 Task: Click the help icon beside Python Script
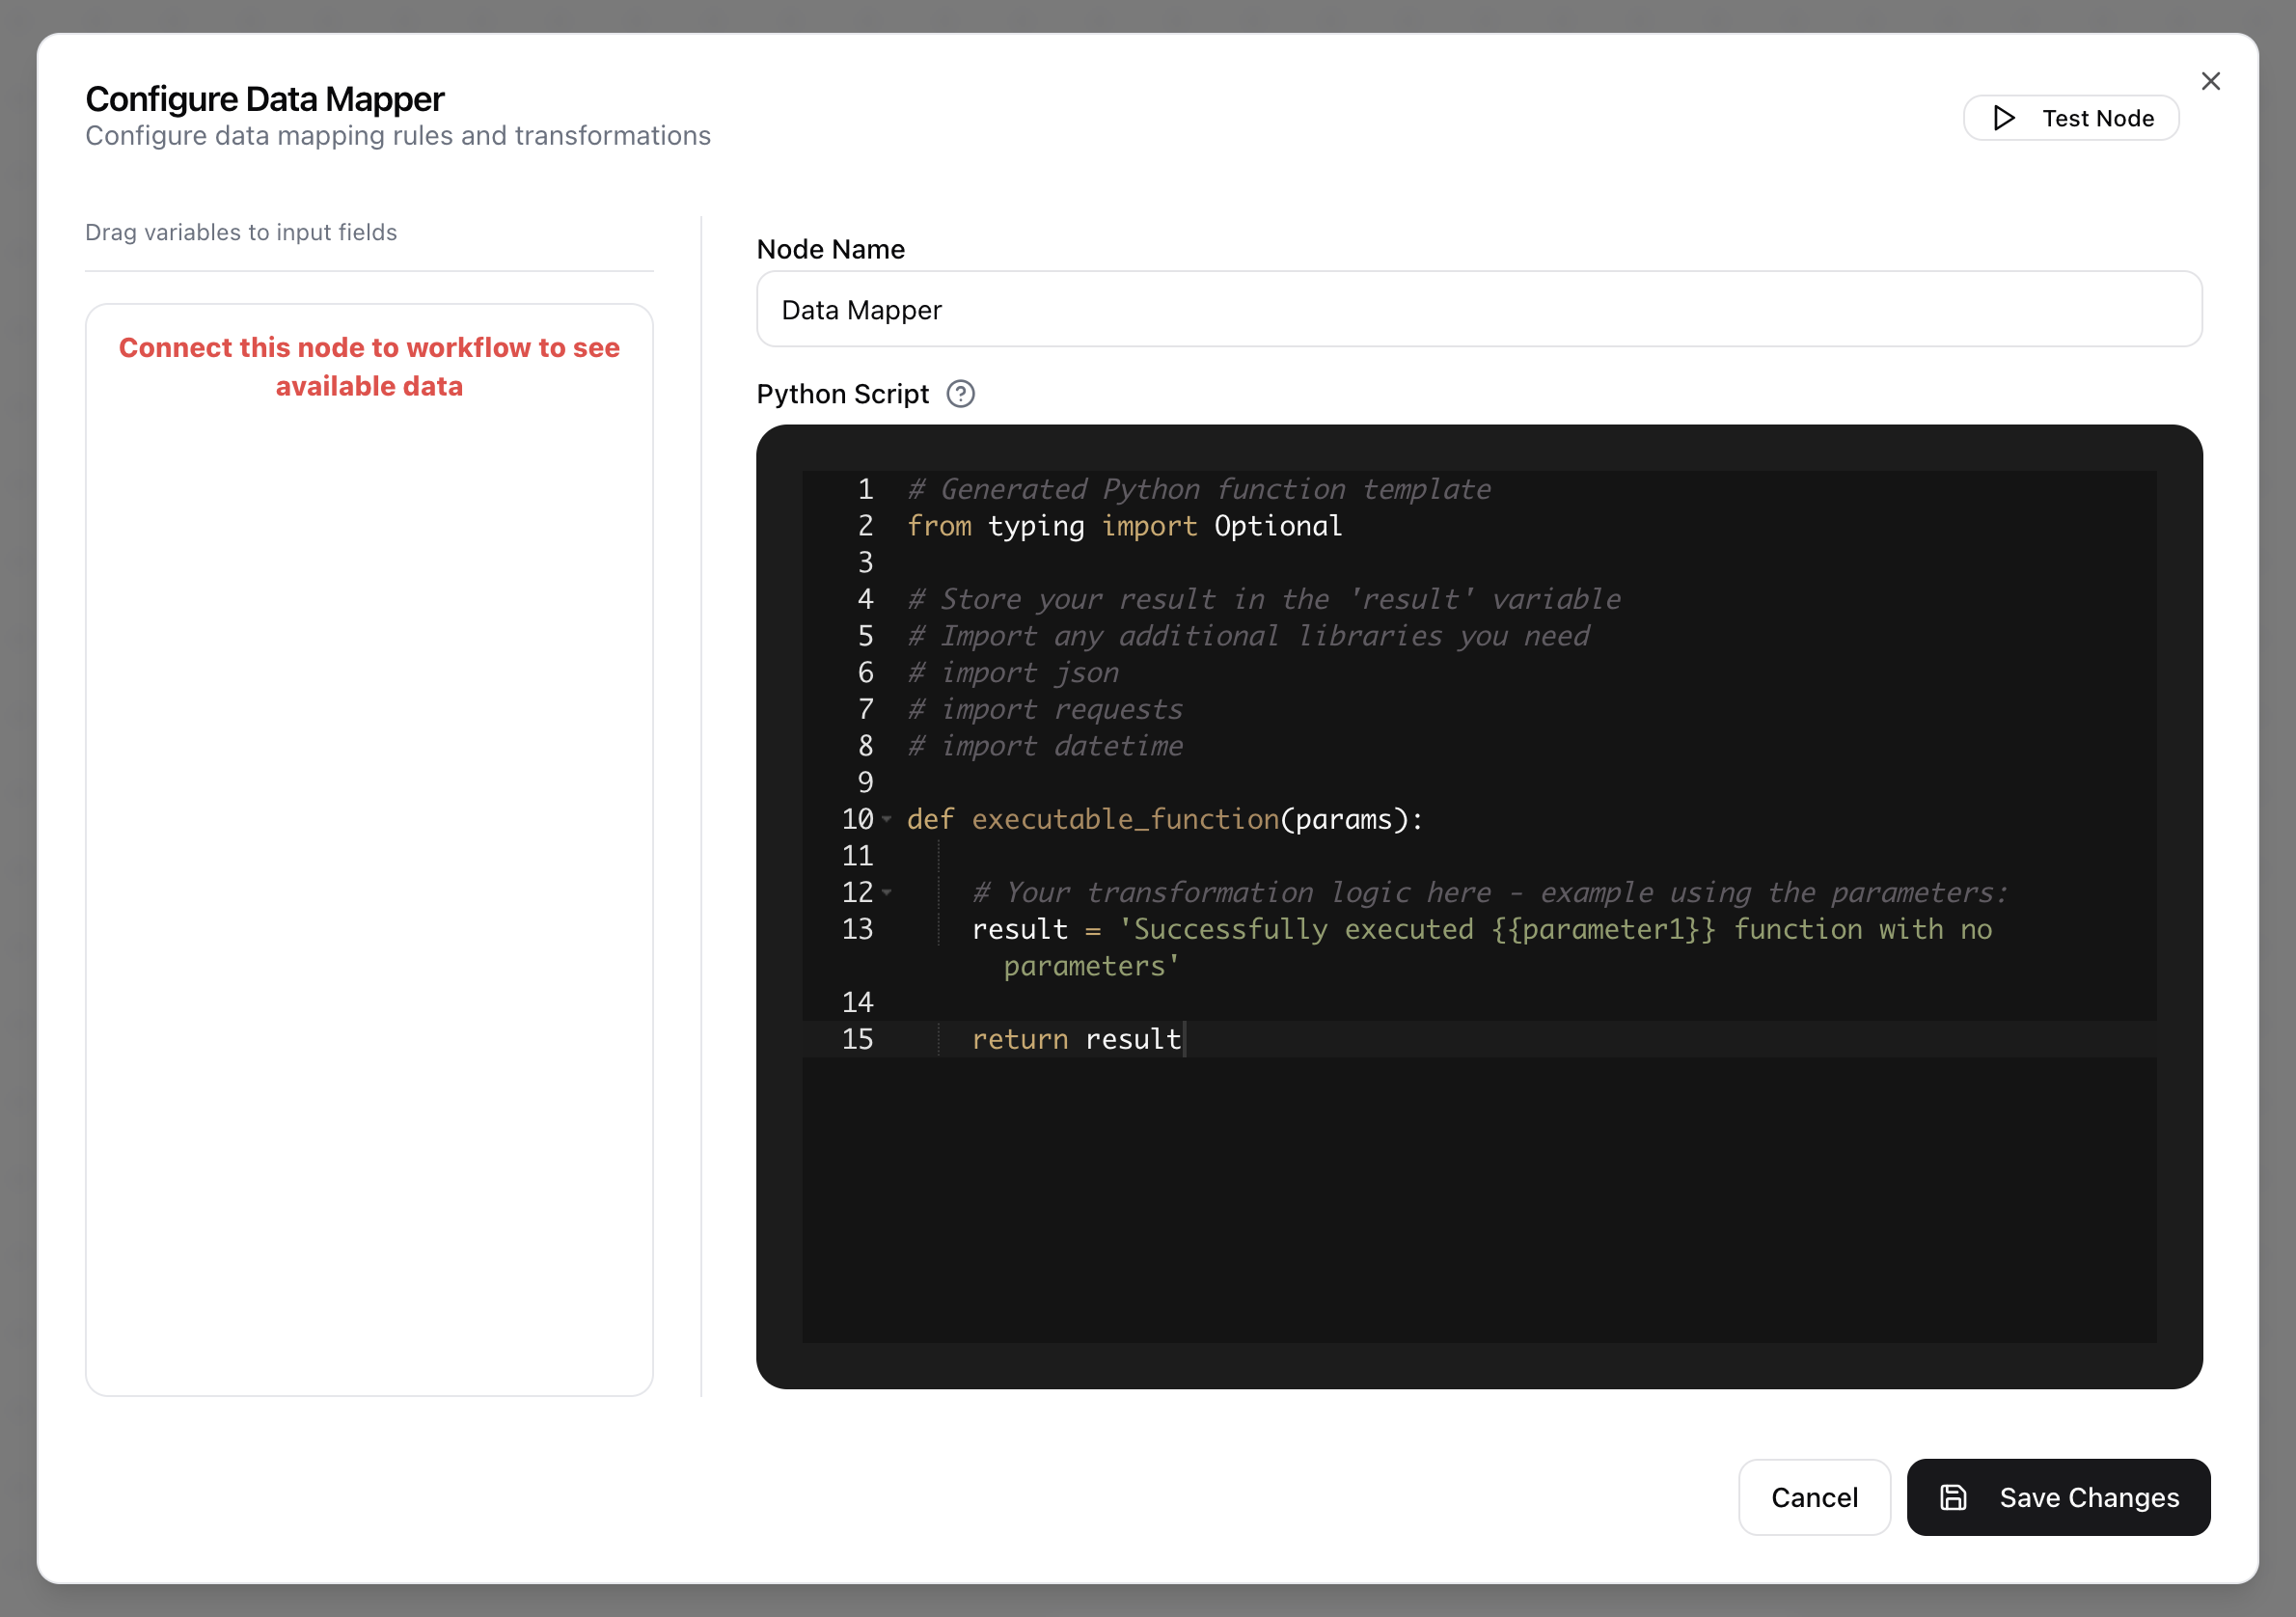click(x=960, y=394)
